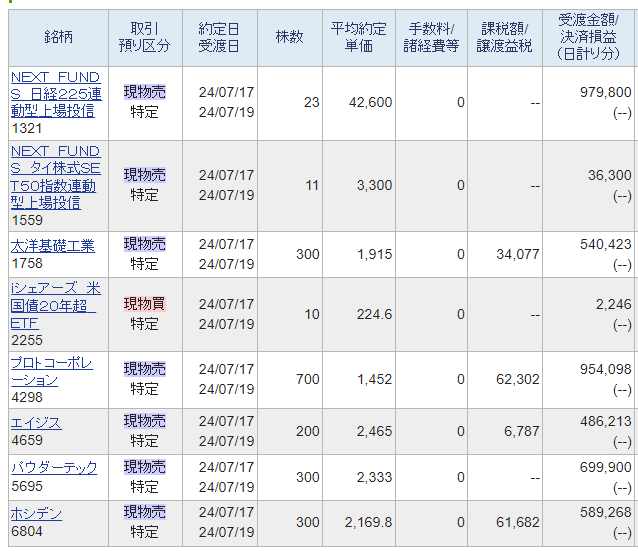The height and width of the screenshot is (555, 638).
Task: Click share count 200
Action: tap(308, 431)
